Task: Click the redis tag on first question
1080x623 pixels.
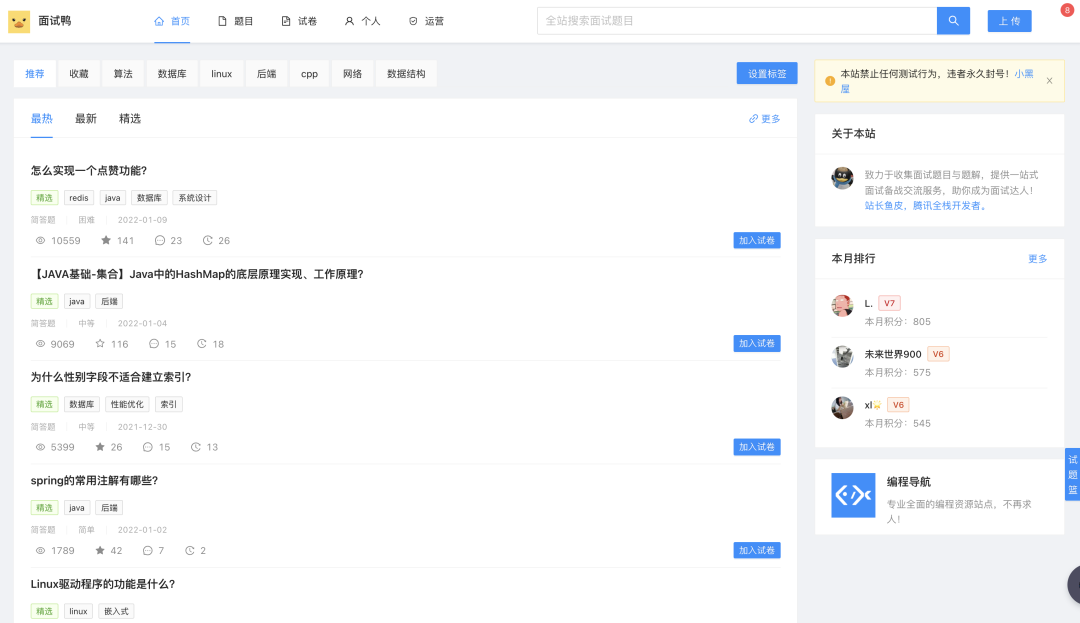Action: [x=79, y=198]
